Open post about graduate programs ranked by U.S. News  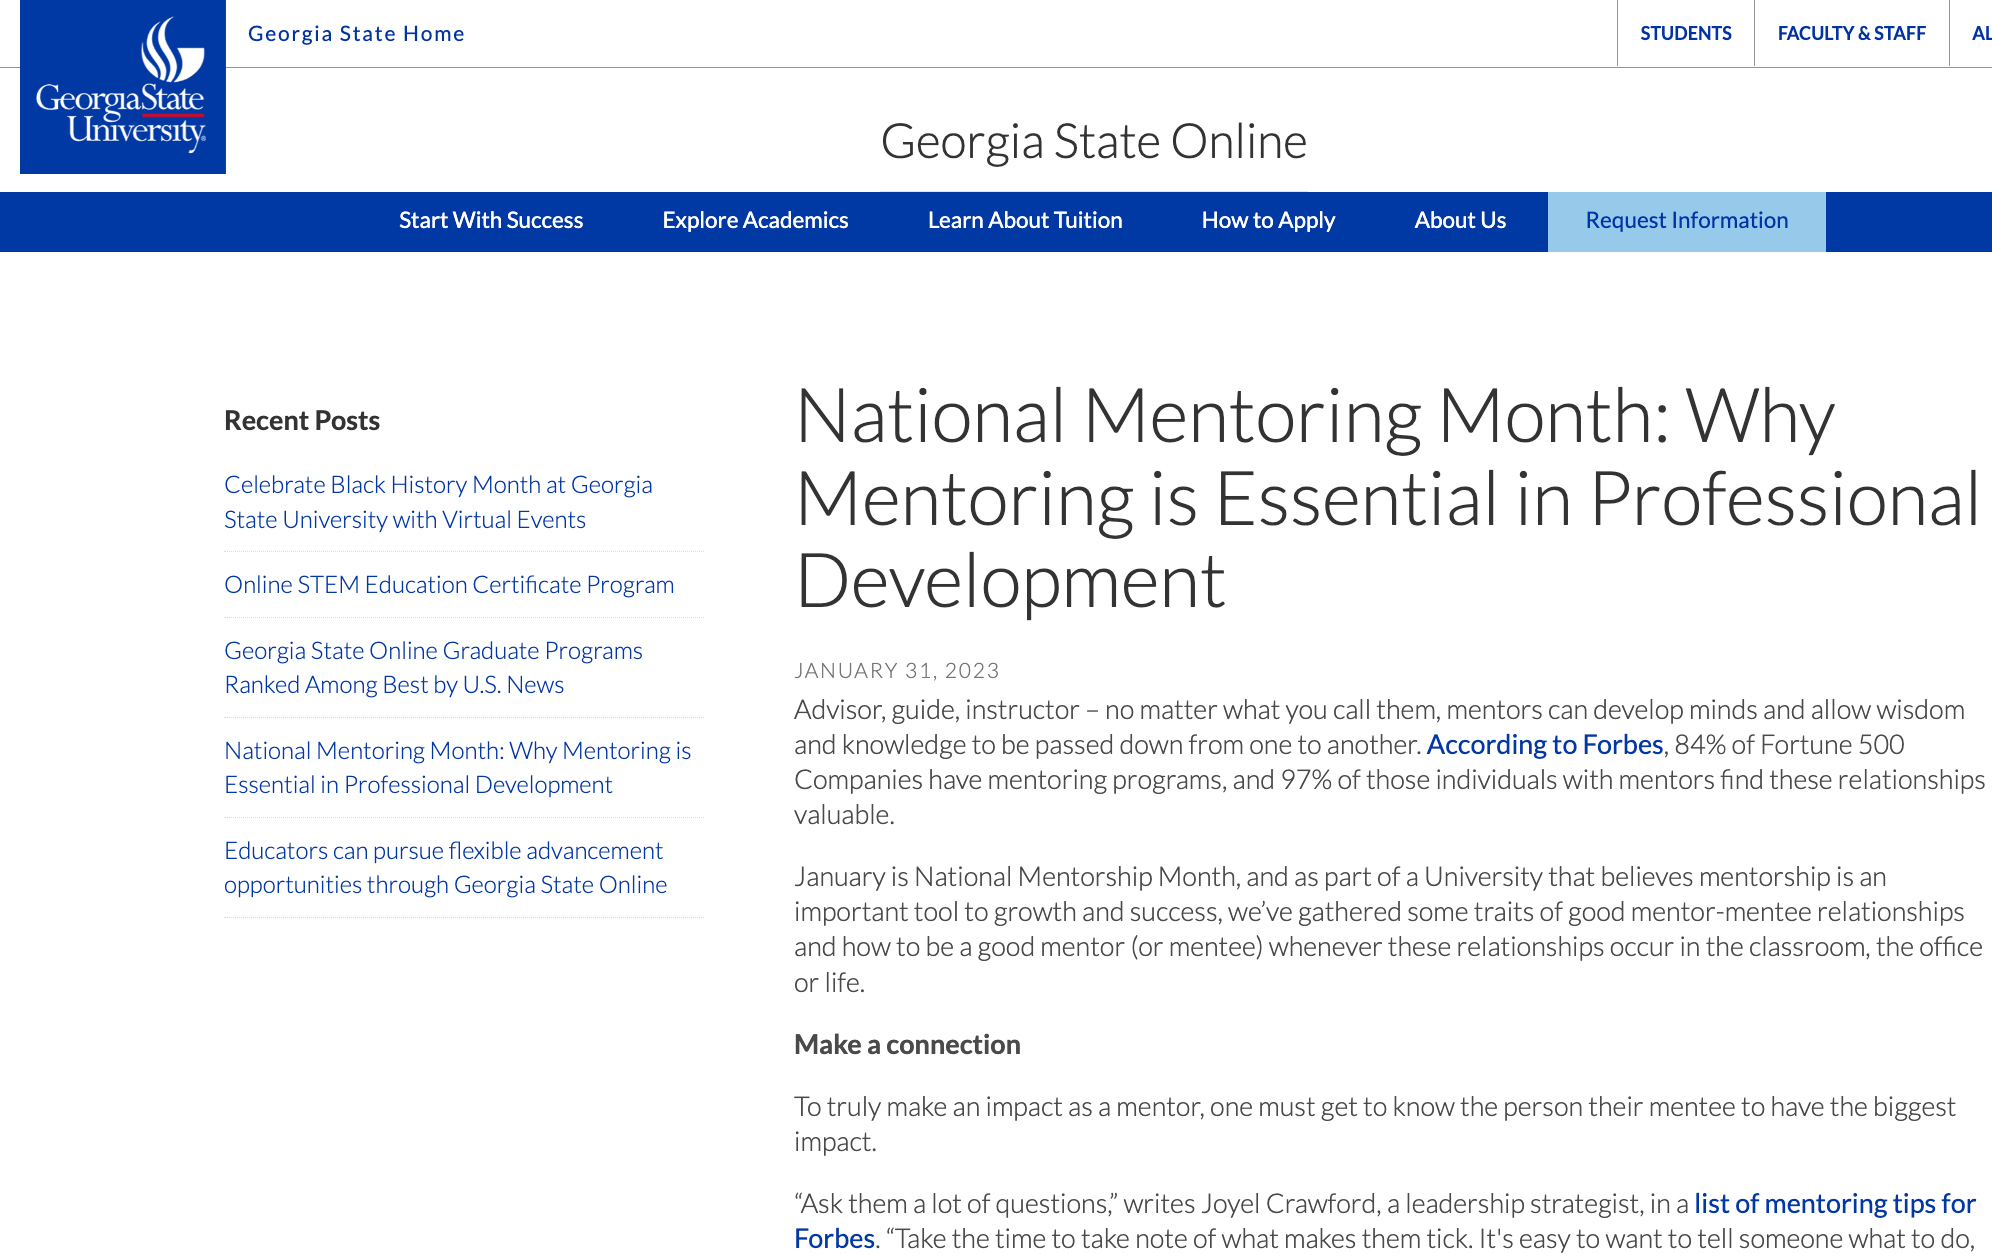coord(434,667)
